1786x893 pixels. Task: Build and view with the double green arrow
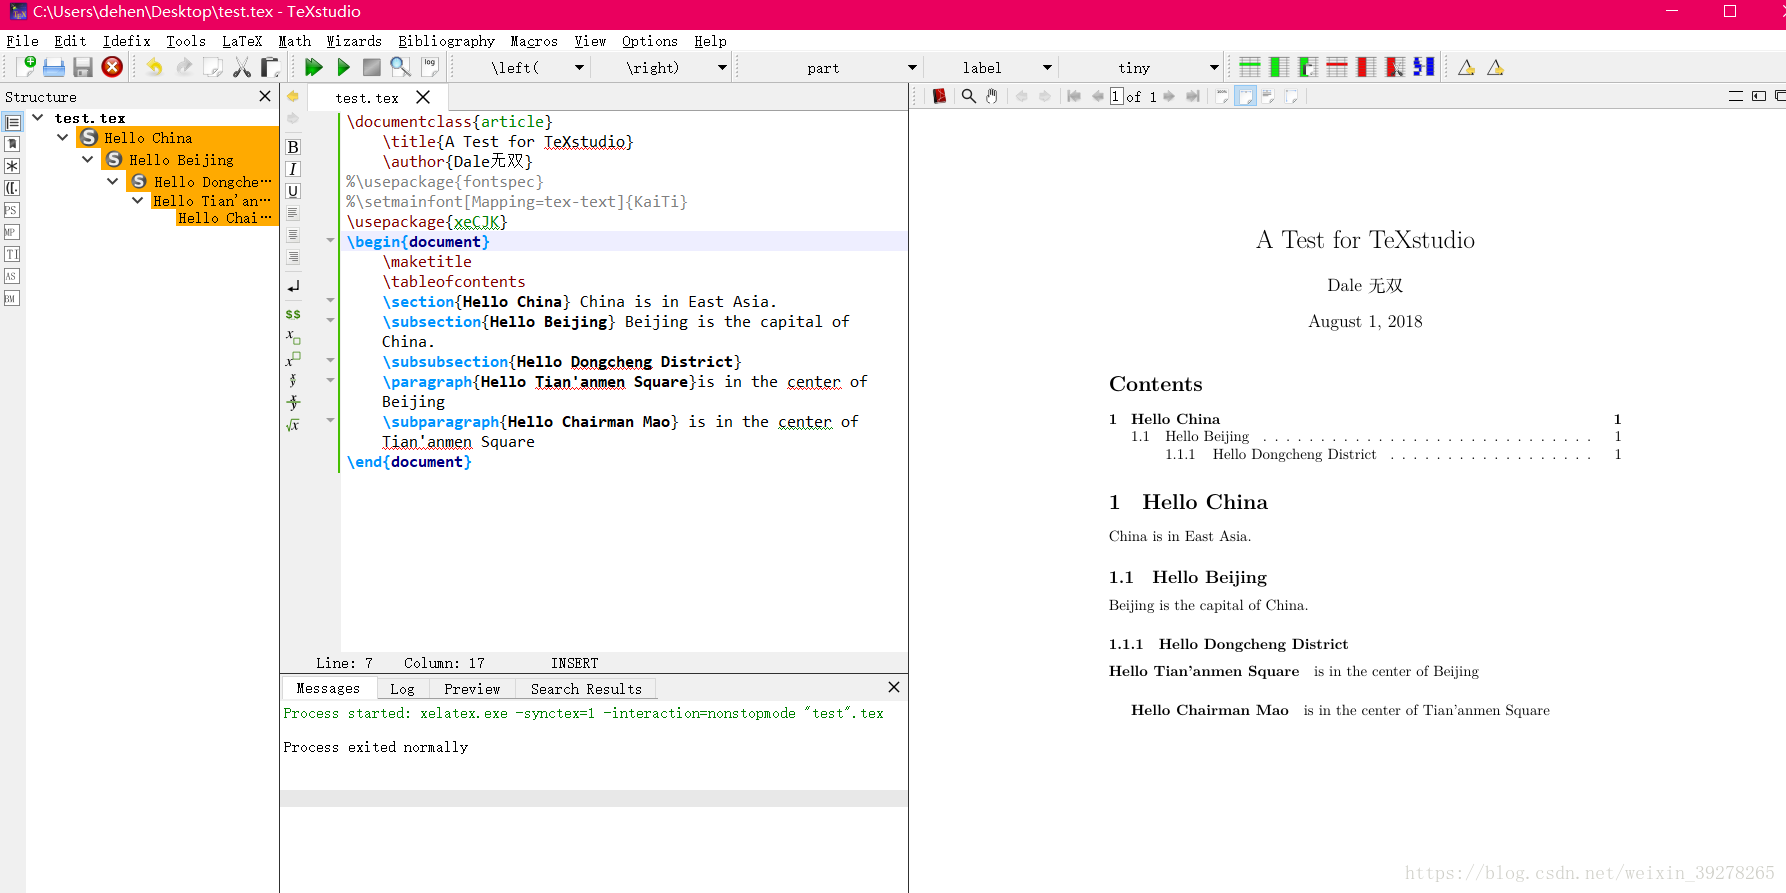(x=313, y=67)
